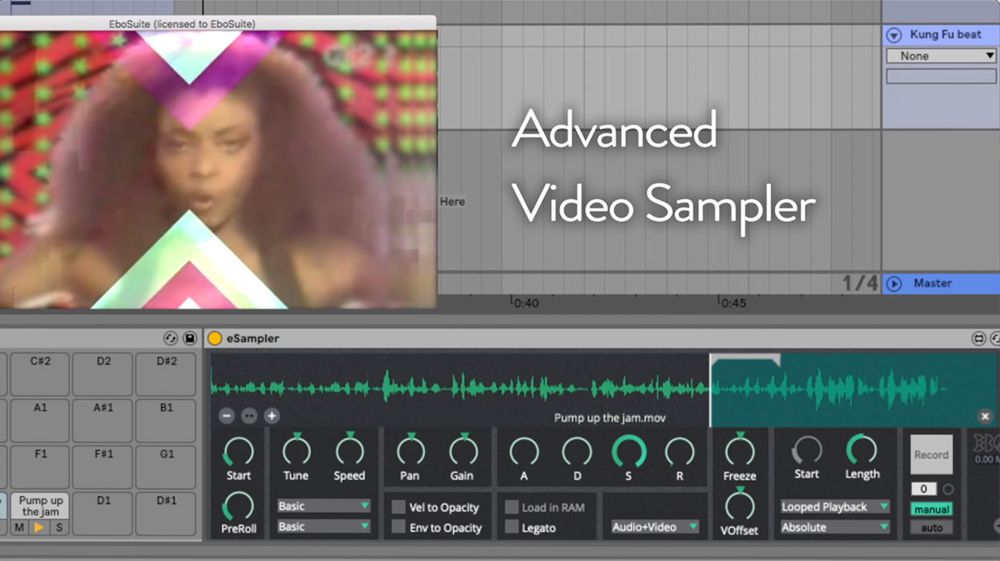Preview the Pump up the jam pad

pos(39,527)
